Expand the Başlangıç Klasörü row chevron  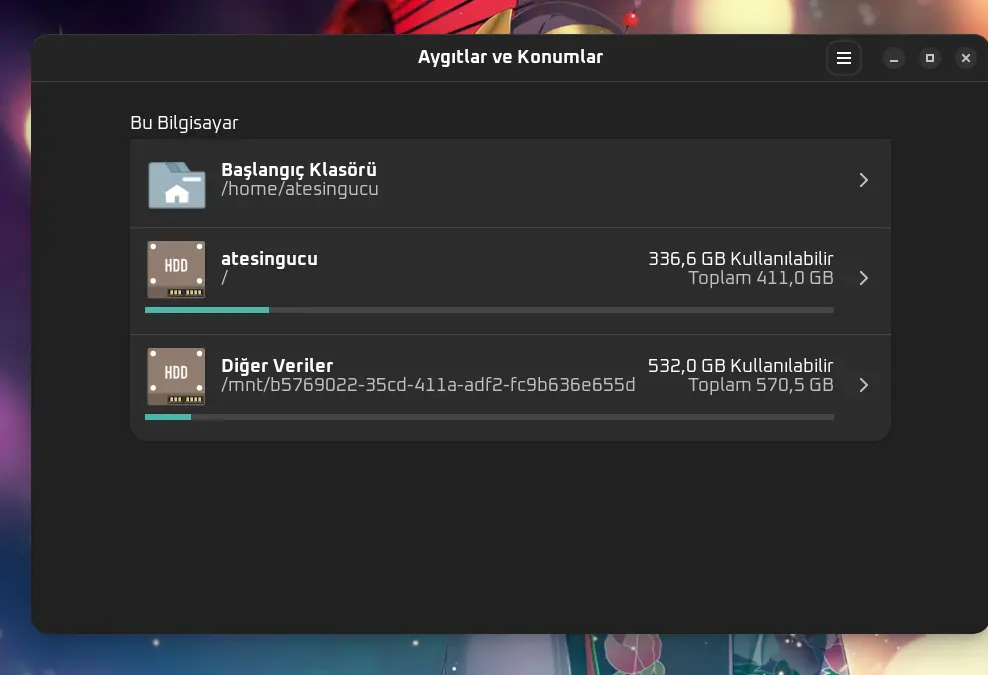tap(864, 180)
